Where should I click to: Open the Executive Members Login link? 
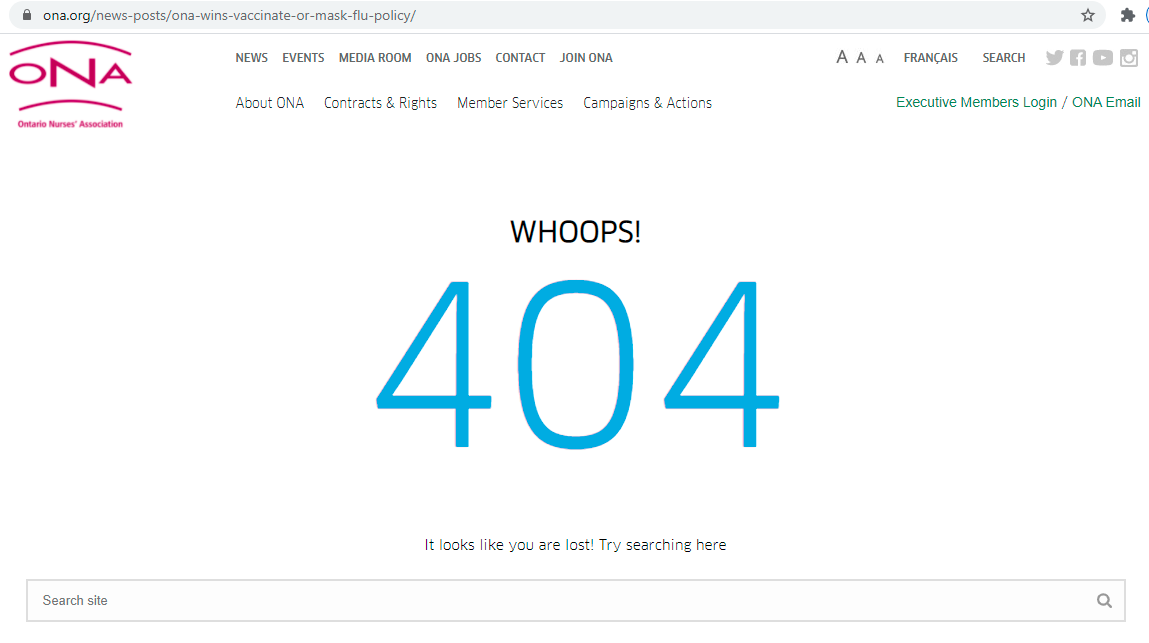[x=976, y=102]
